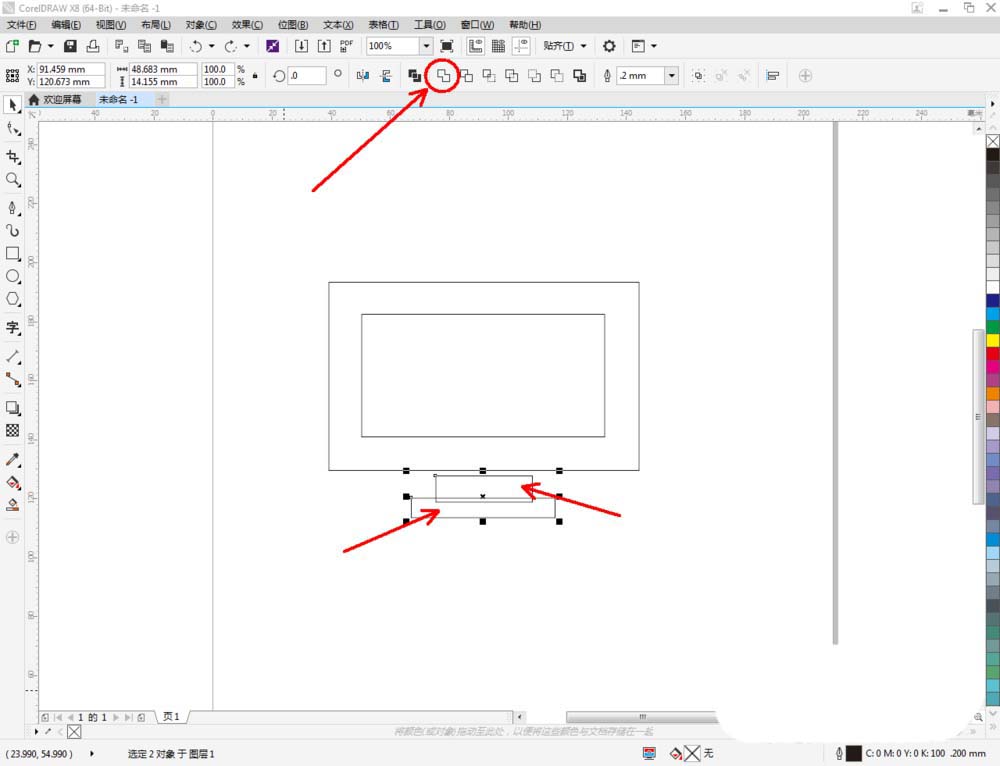Viewport: 1000px width, 766px height.
Task: Open the 对象(C) menu
Action: click(x=201, y=25)
